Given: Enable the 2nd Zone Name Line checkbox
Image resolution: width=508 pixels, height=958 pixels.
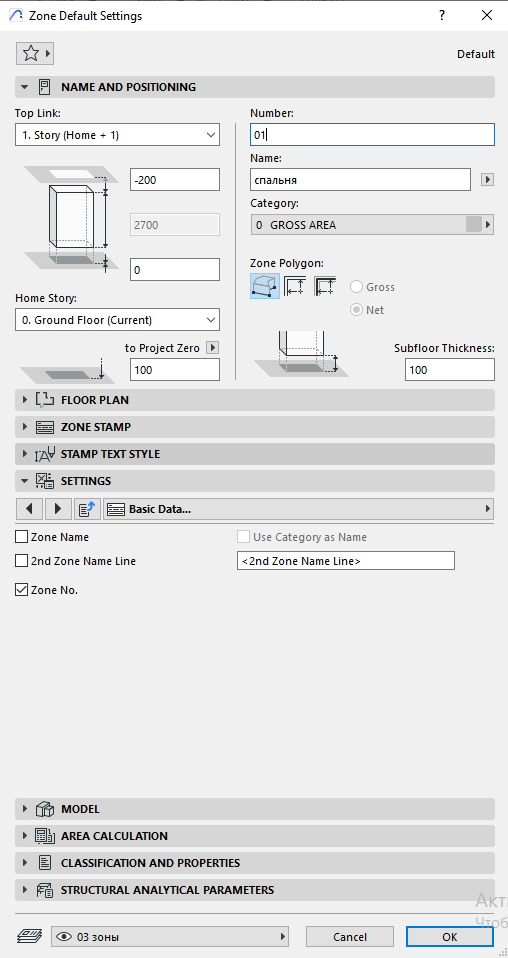Looking at the screenshot, I should pos(21,560).
